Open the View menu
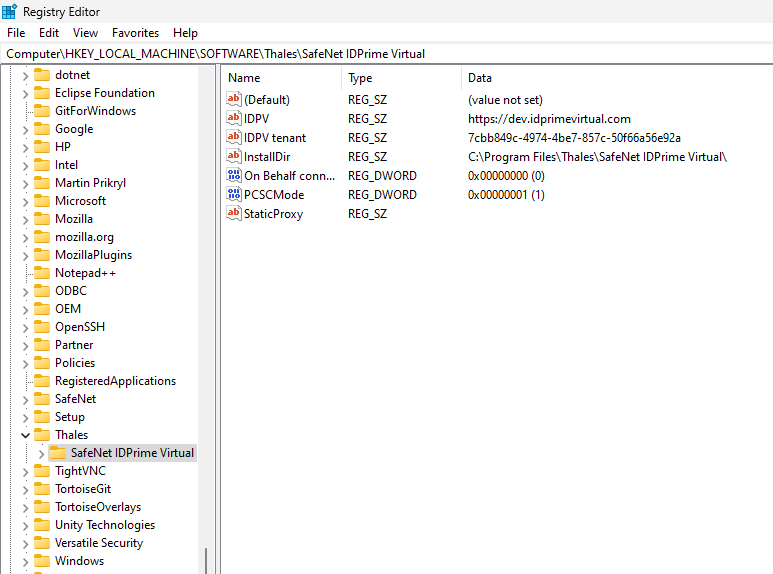 pyautogui.click(x=85, y=33)
